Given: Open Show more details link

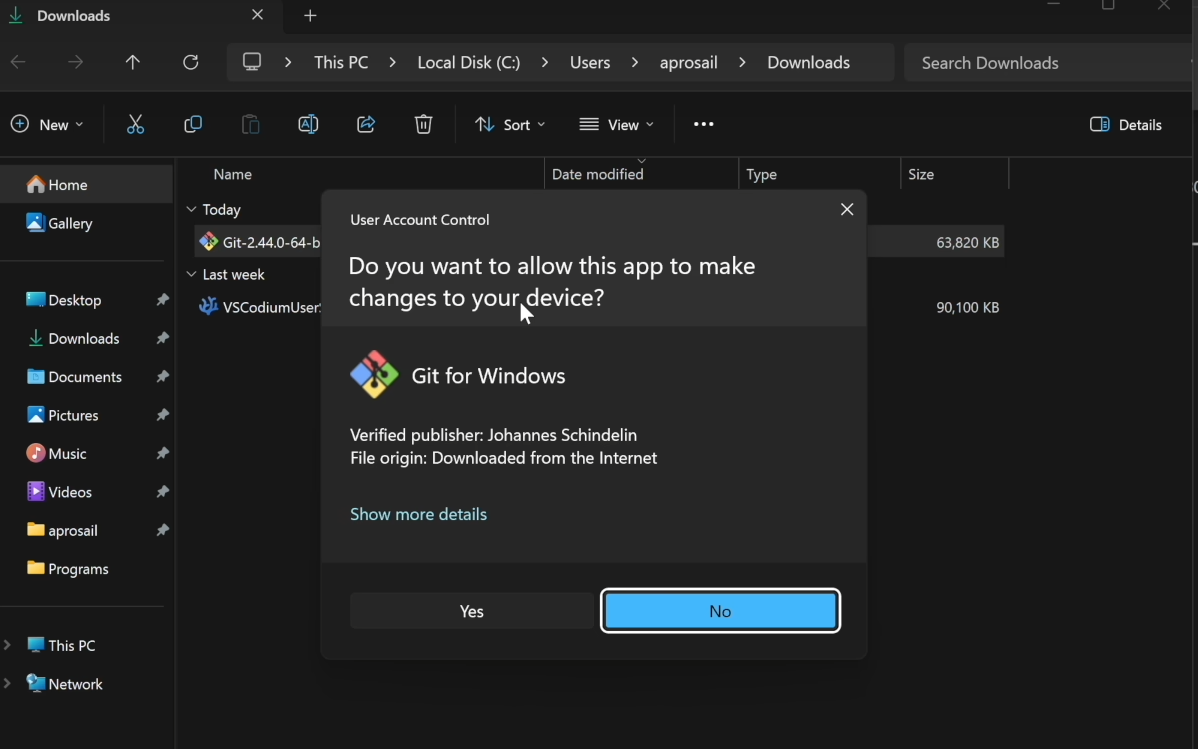Looking at the screenshot, I should click(x=418, y=514).
